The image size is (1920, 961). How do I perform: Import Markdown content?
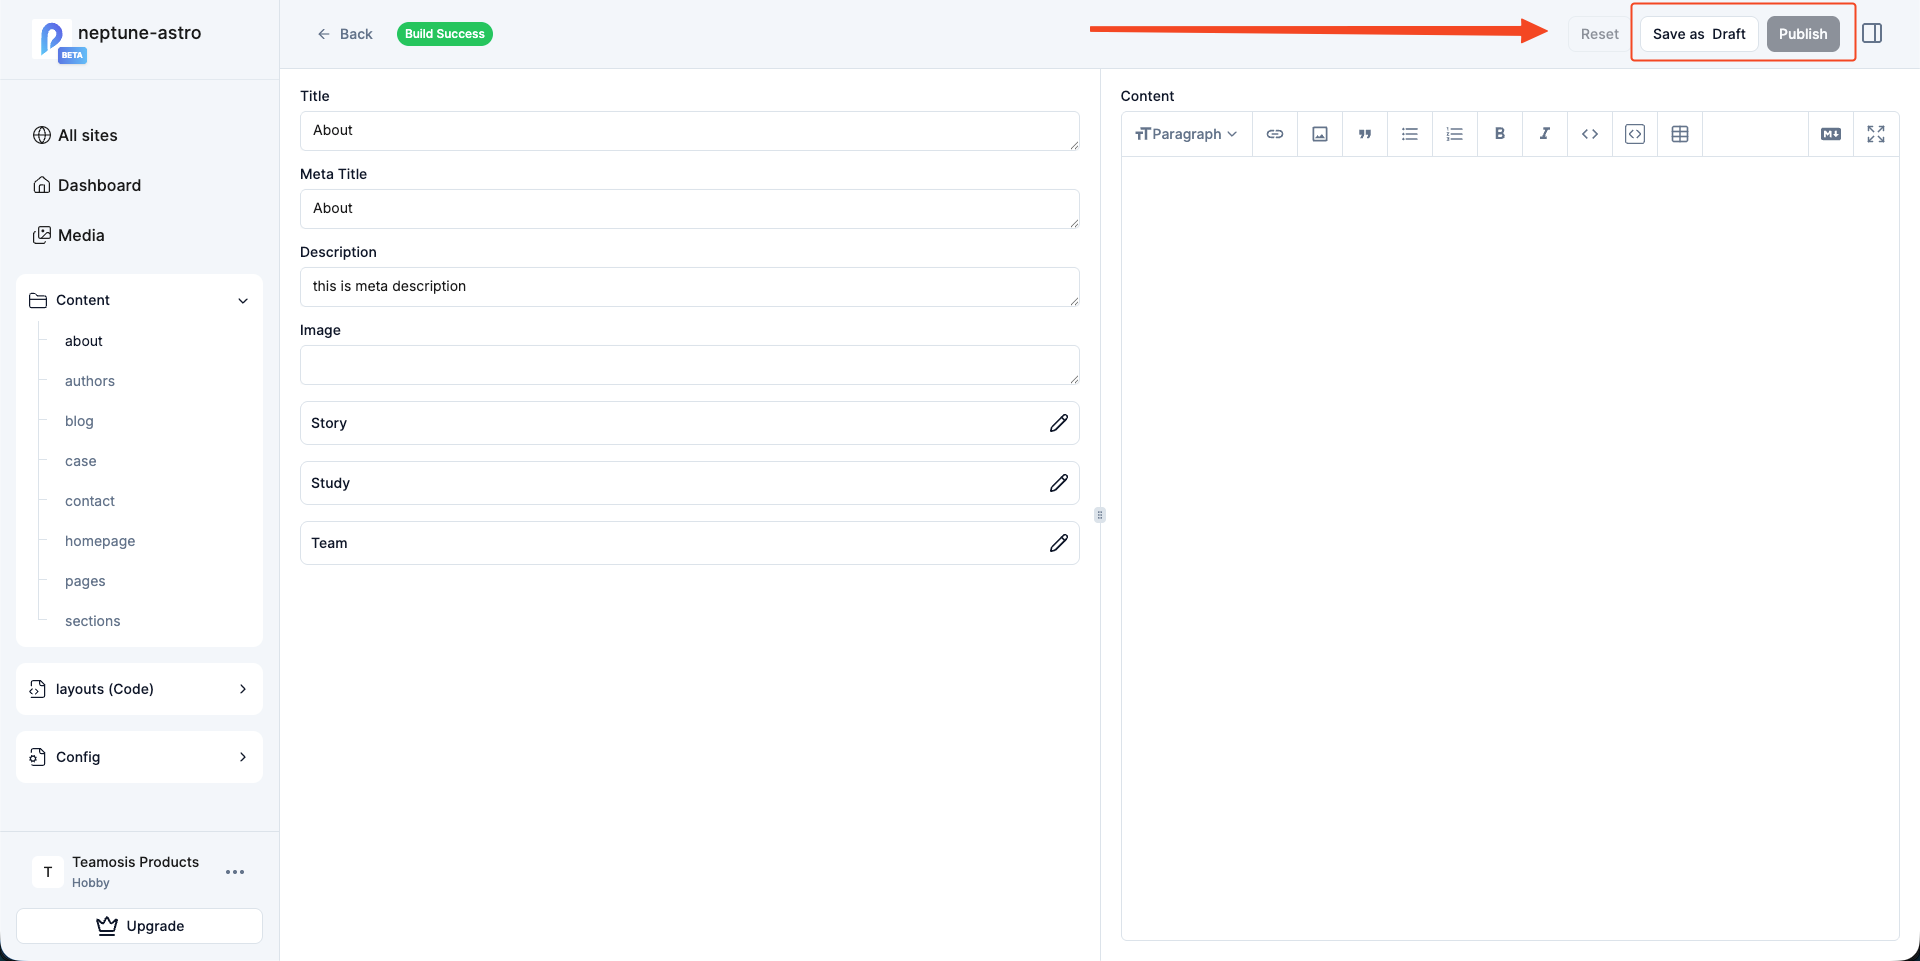pyautogui.click(x=1830, y=133)
